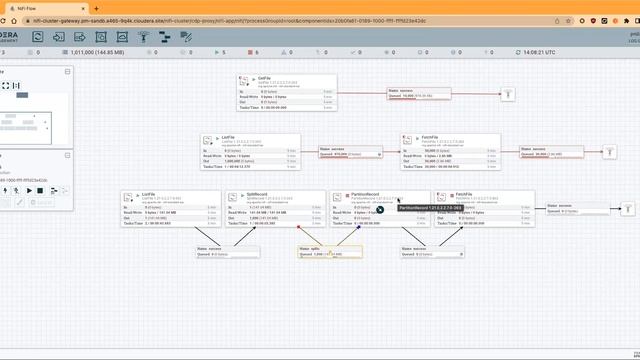
Task: Click the browser home button
Action: 14,21
